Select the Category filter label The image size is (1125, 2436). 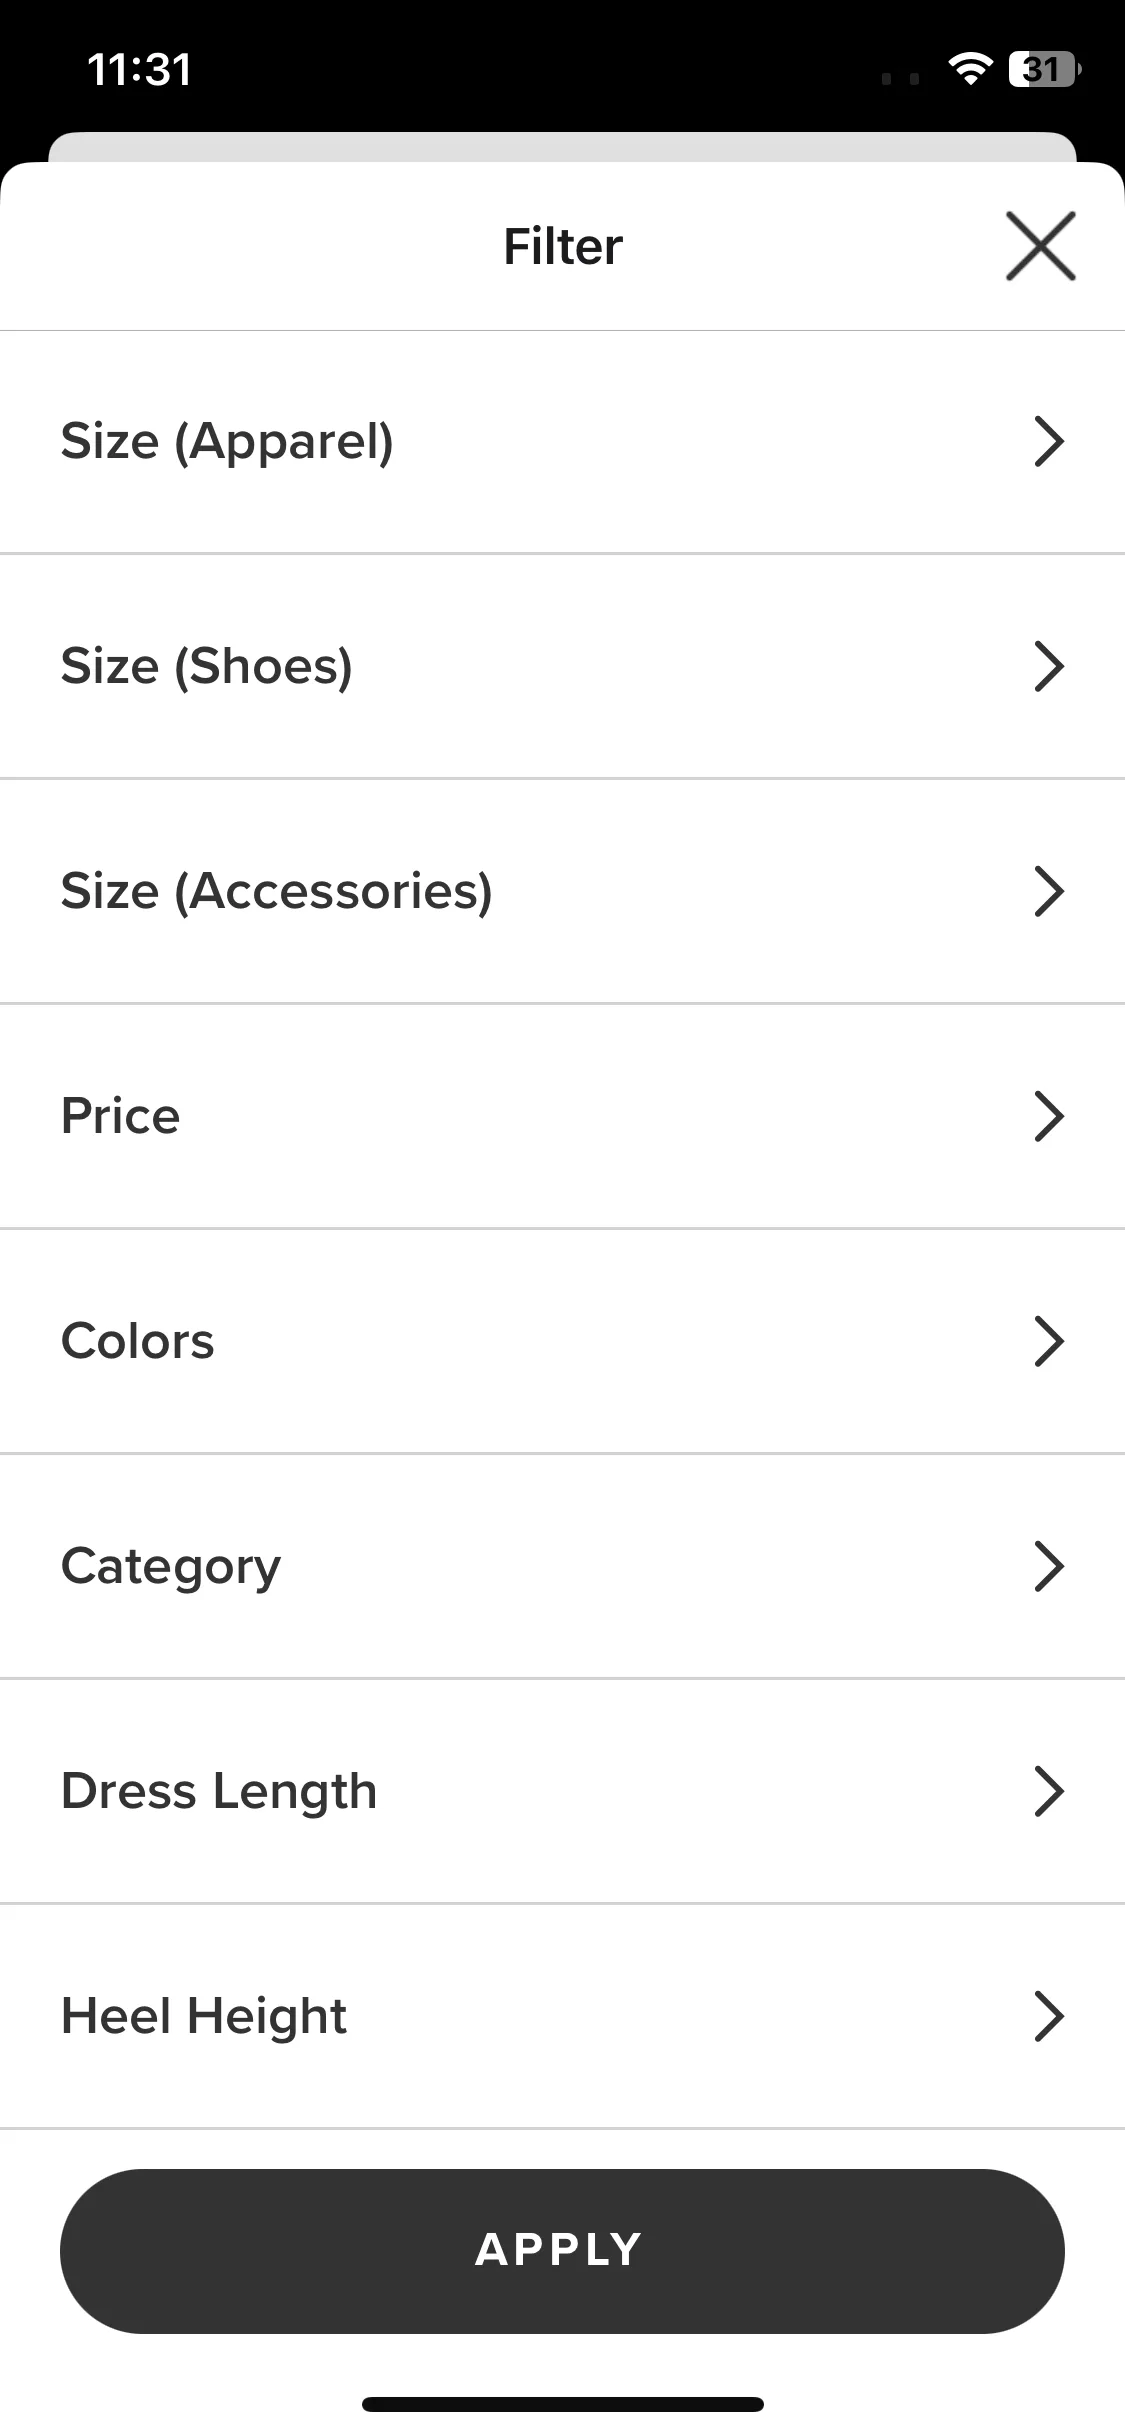171,1567
